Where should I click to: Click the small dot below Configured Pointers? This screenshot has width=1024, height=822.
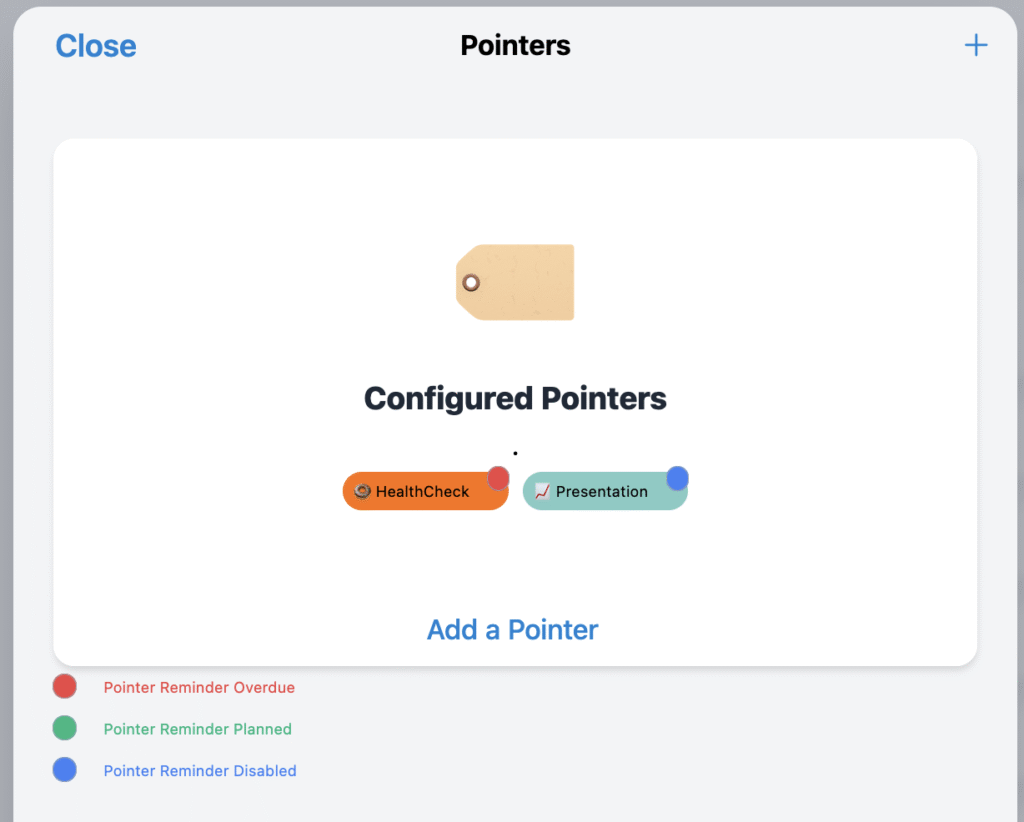[x=515, y=453]
